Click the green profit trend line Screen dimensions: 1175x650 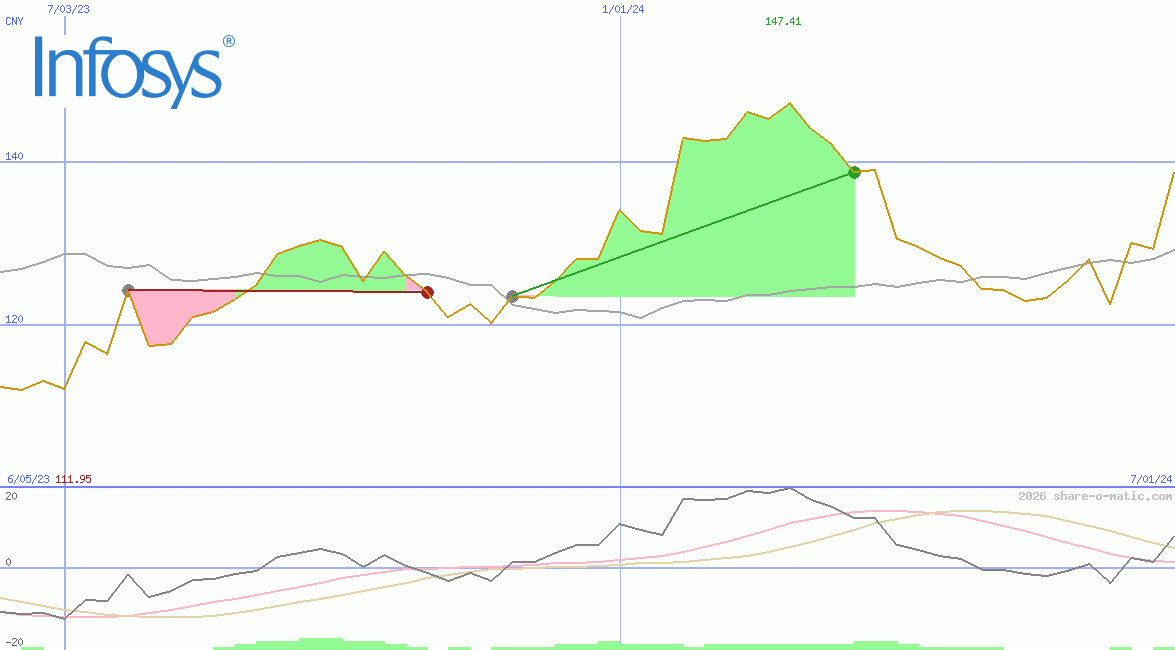click(683, 235)
